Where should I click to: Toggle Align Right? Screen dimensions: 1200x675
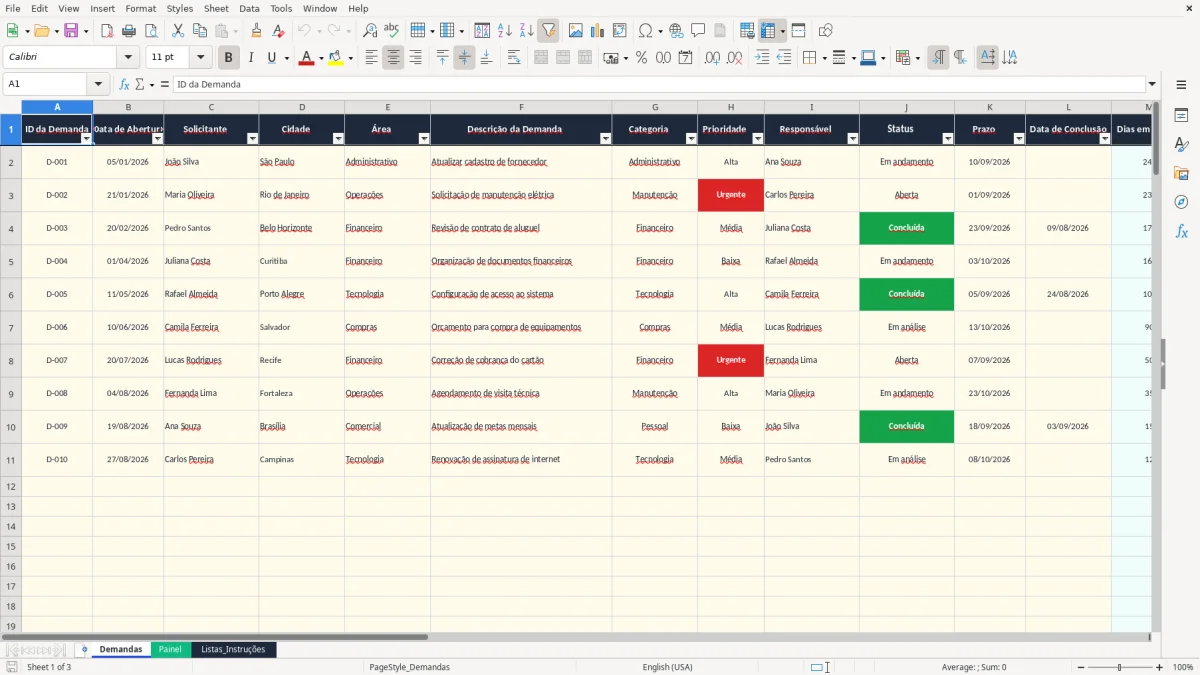point(415,58)
